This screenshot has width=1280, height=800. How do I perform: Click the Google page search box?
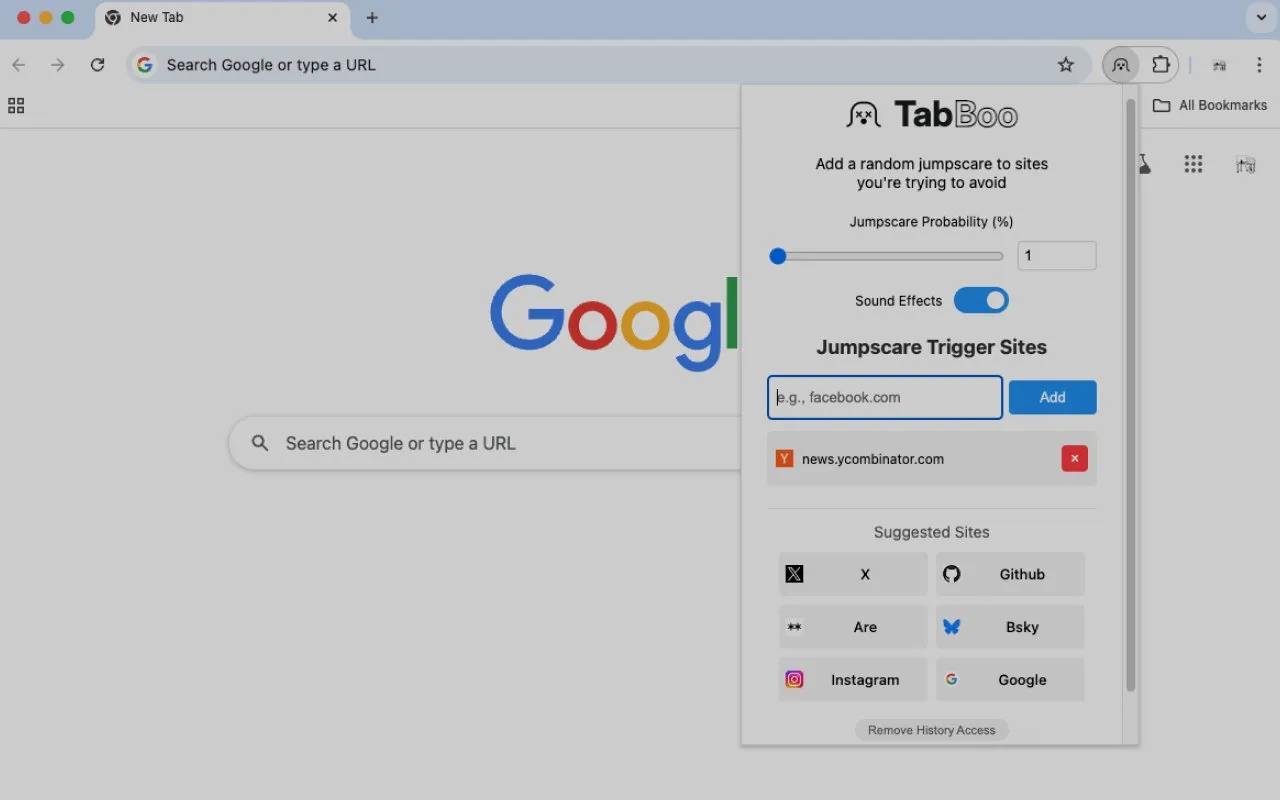pyautogui.click(x=485, y=443)
